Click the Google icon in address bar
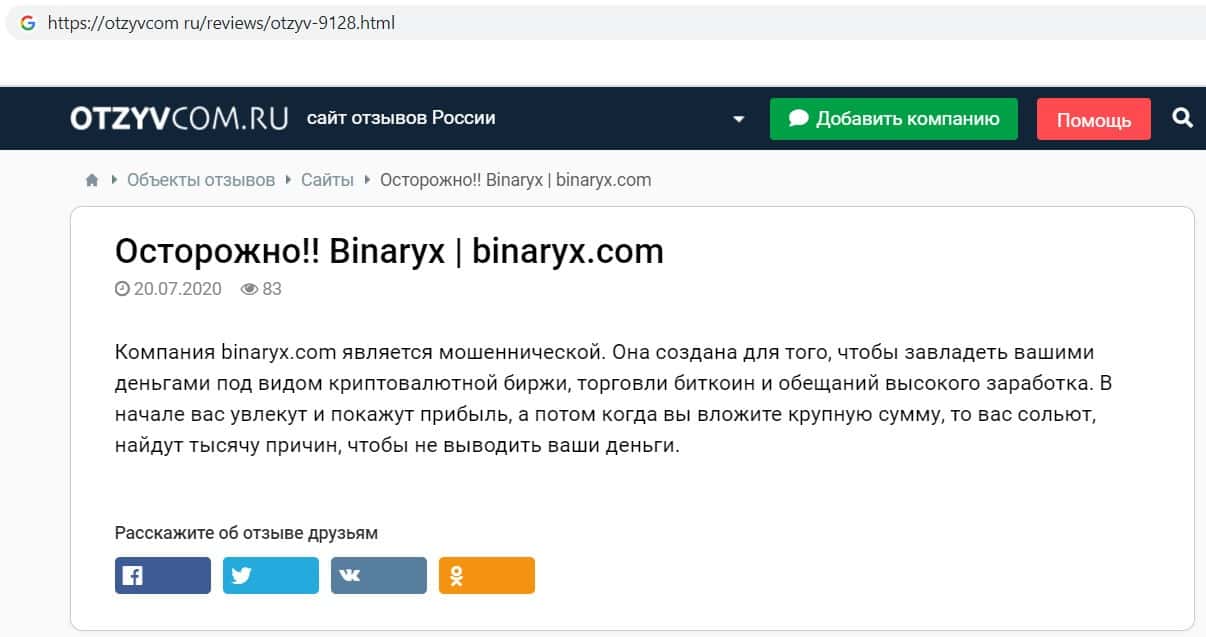1206x637 pixels. coord(27,22)
